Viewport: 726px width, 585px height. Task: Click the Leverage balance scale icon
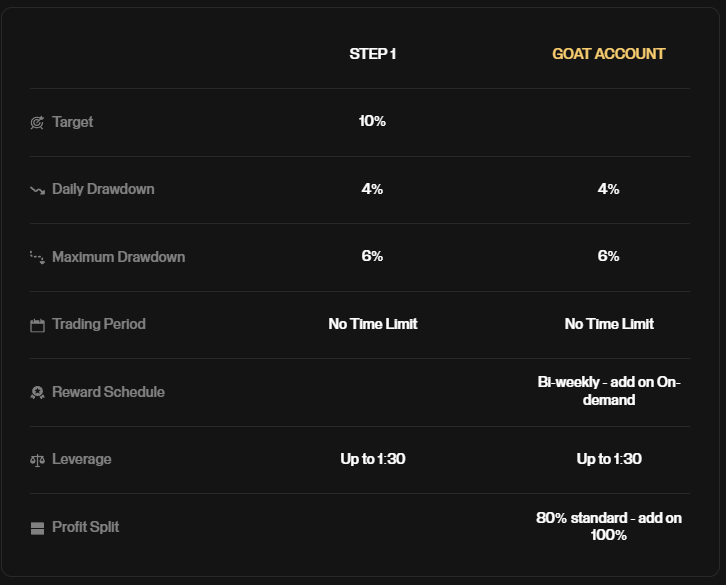tap(38, 460)
